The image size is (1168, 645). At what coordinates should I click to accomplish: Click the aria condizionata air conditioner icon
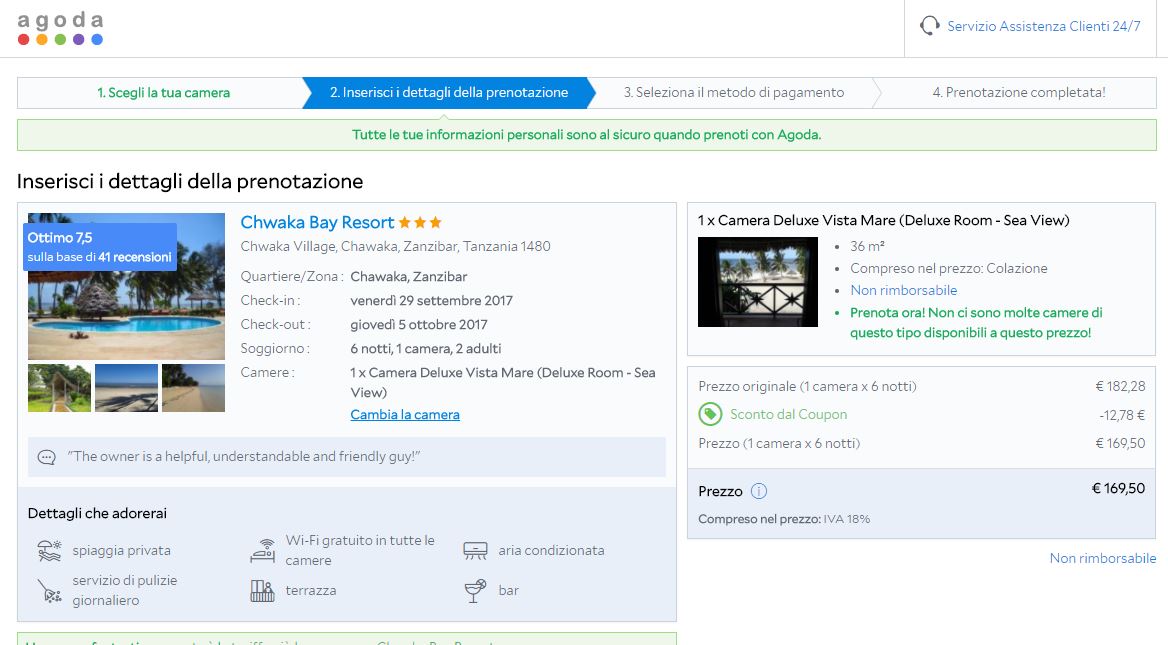(475, 550)
